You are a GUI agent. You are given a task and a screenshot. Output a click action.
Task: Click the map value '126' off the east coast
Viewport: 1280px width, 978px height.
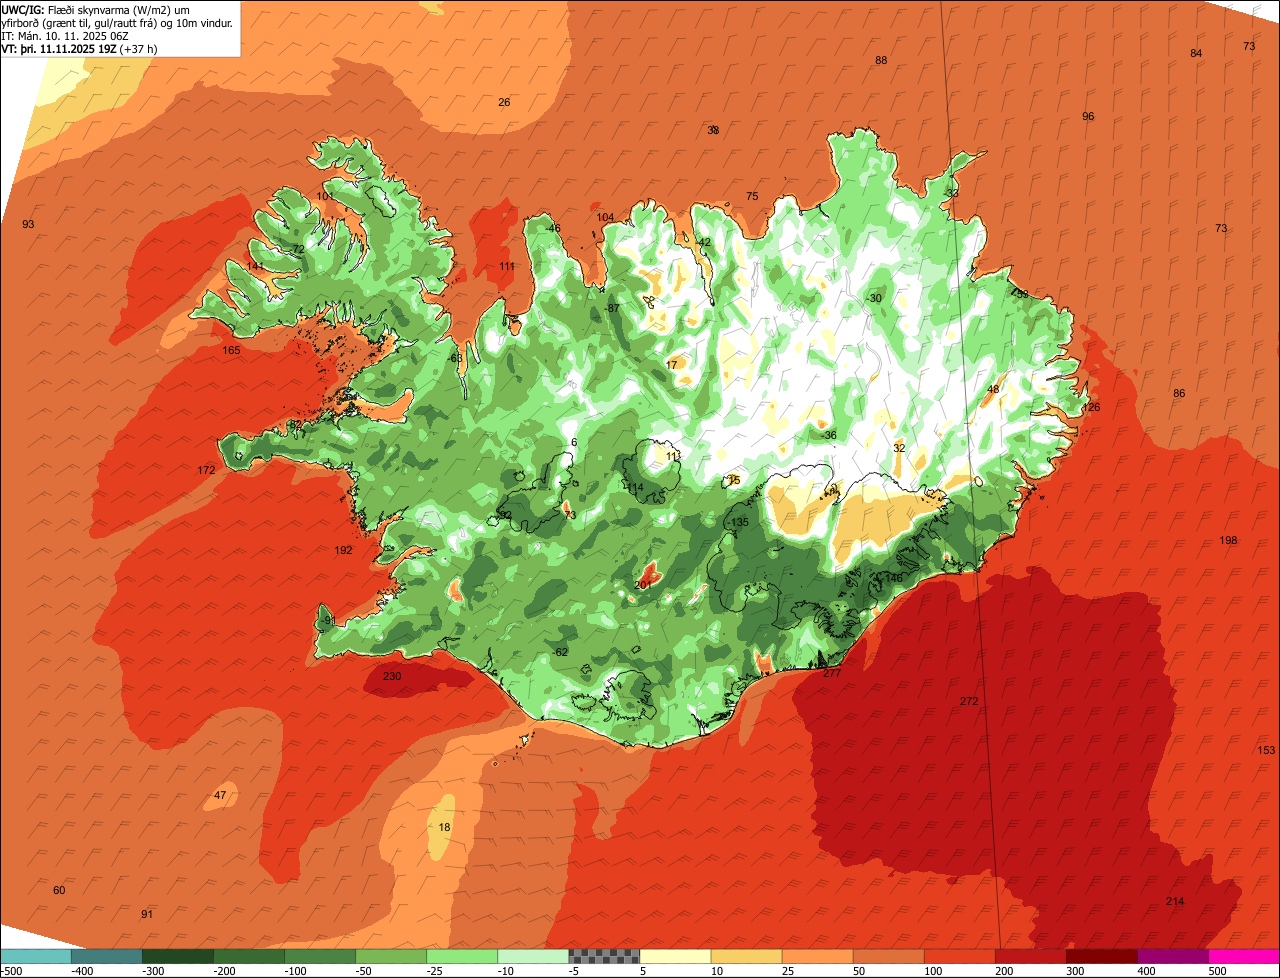coord(1091,407)
